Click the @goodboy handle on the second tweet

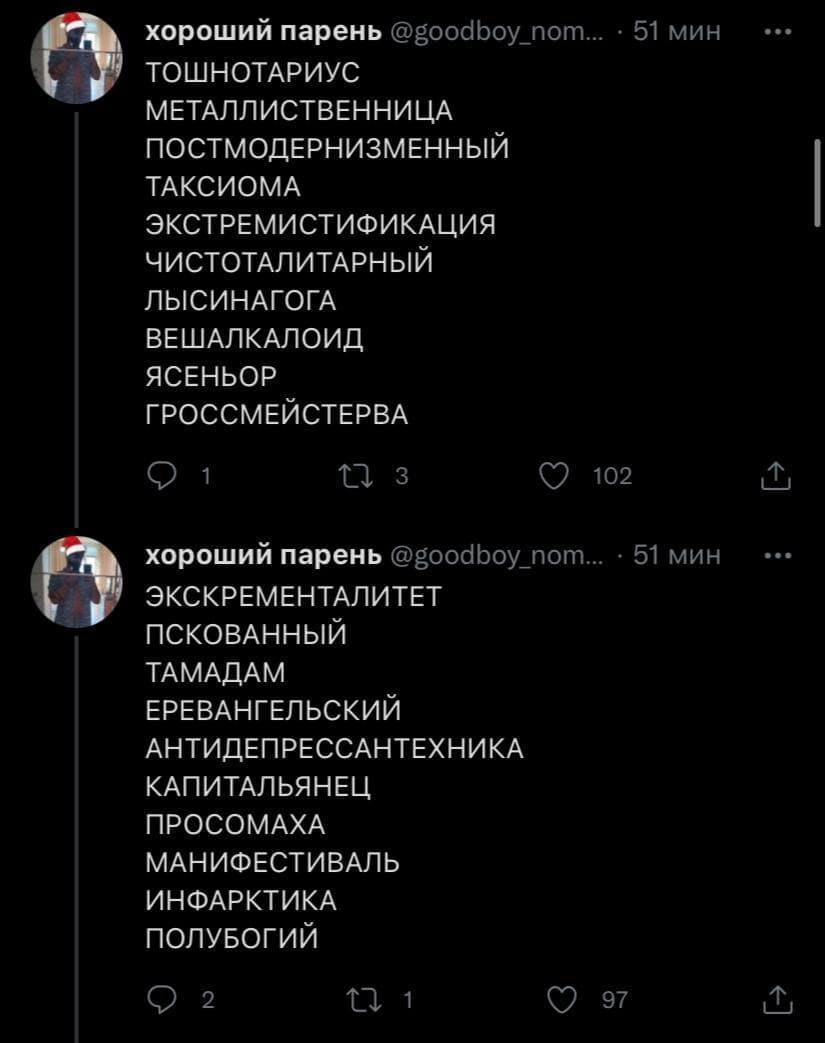click(495, 555)
